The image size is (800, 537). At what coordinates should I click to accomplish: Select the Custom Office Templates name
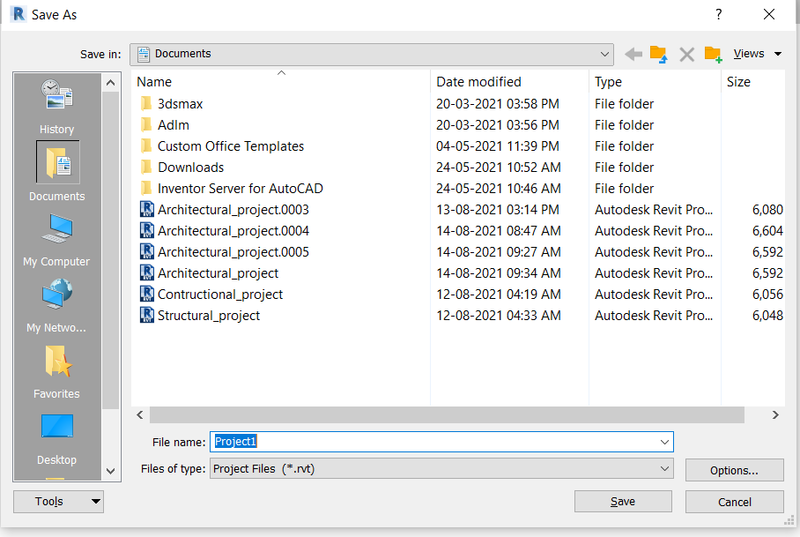click(231, 146)
